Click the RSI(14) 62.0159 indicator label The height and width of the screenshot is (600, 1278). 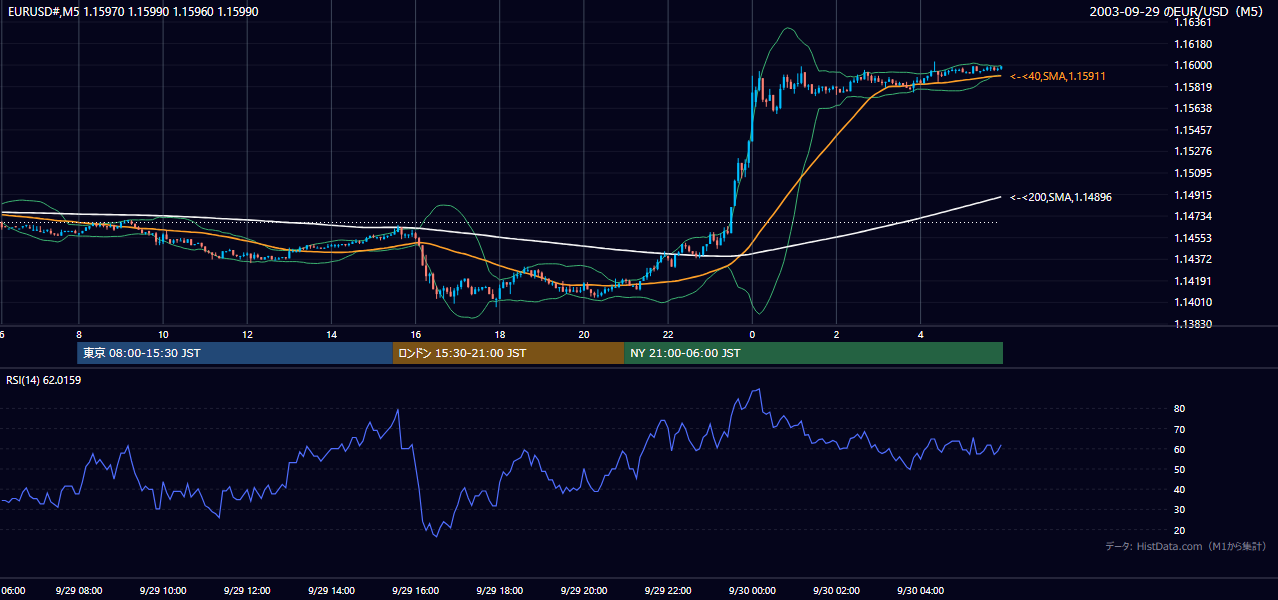[x=43, y=379]
